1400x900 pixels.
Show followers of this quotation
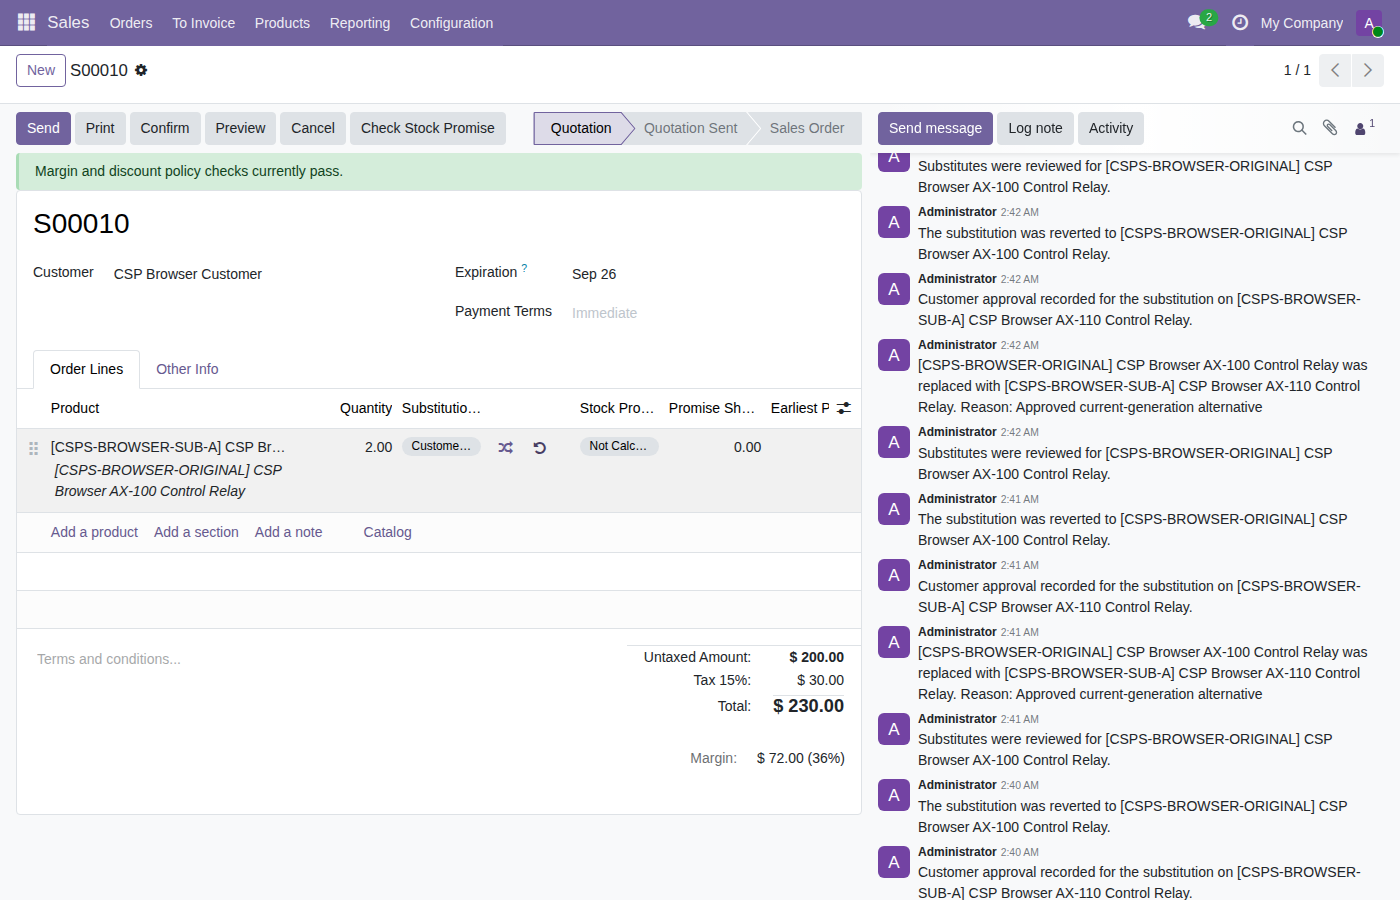coord(1364,128)
